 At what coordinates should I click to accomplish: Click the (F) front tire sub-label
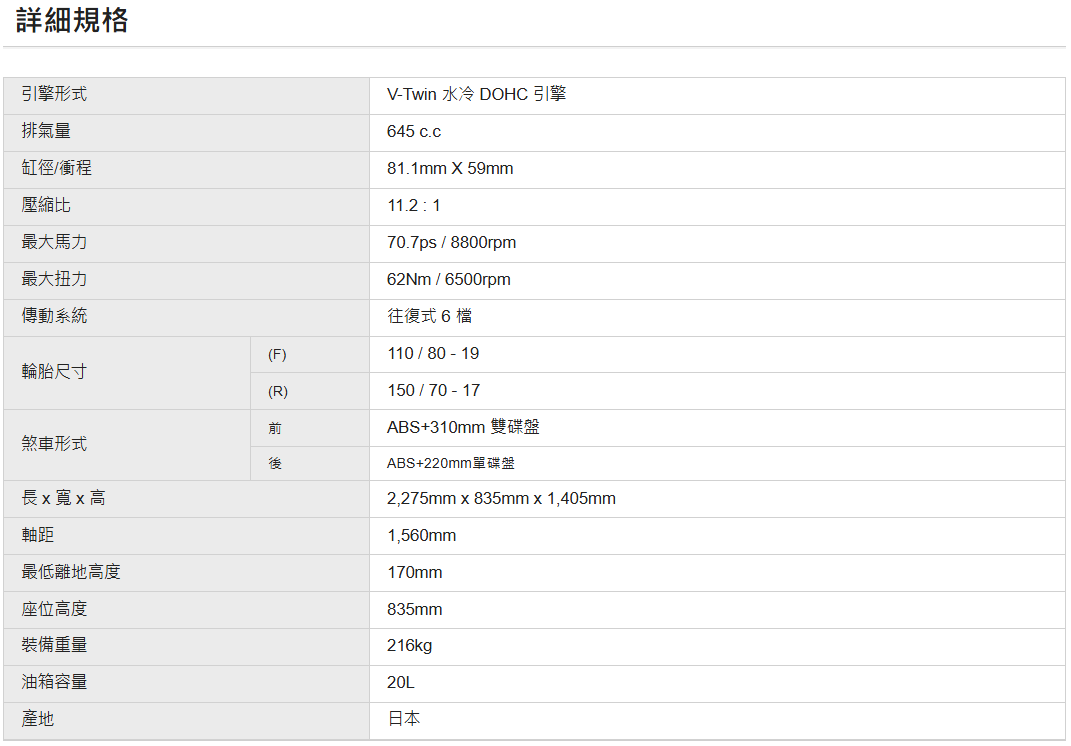pyautogui.click(x=277, y=354)
